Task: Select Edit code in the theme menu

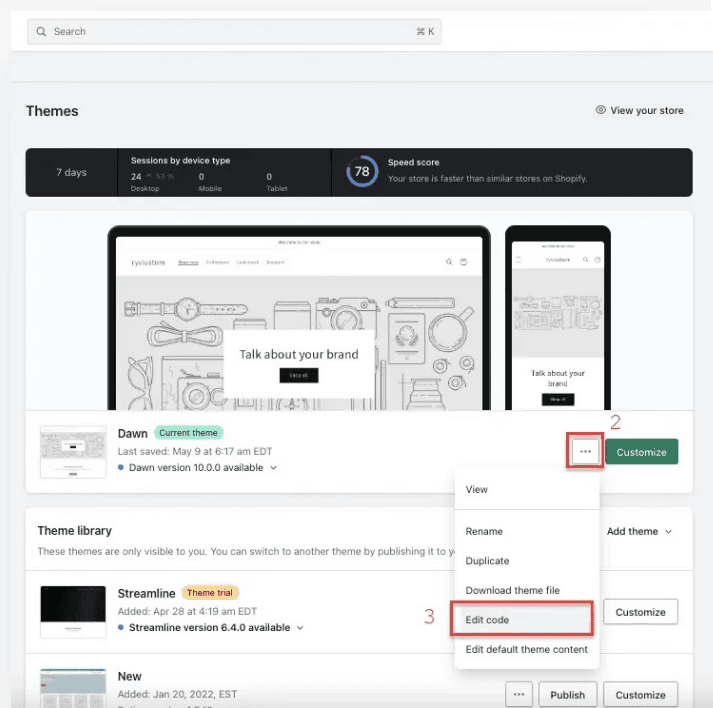Action: pos(522,619)
